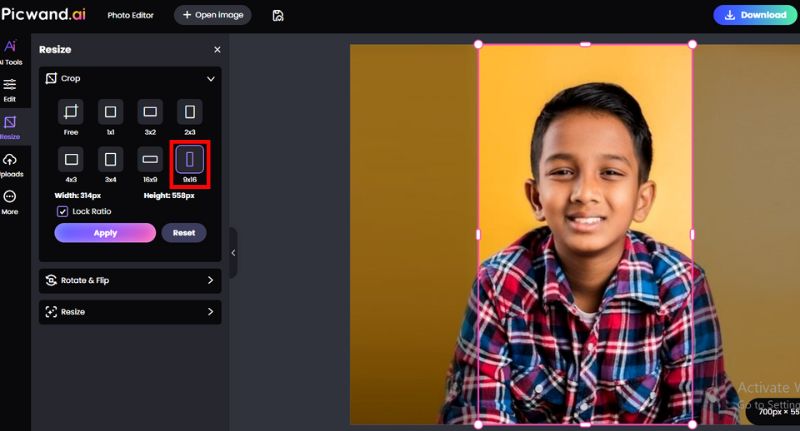800x431 pixels.
Task: Choose the 4x3 crop ratio
Action: click(70, 159)
